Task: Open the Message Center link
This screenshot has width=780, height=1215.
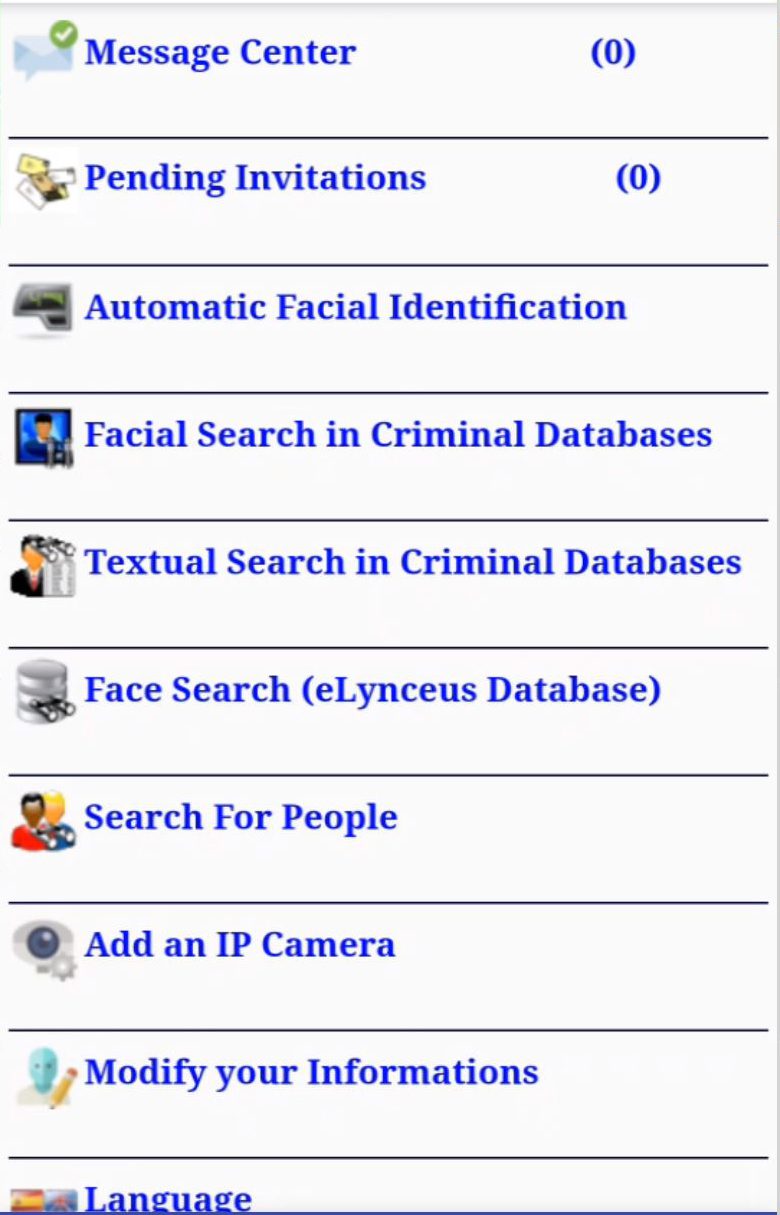Action: tap(220, 52)
